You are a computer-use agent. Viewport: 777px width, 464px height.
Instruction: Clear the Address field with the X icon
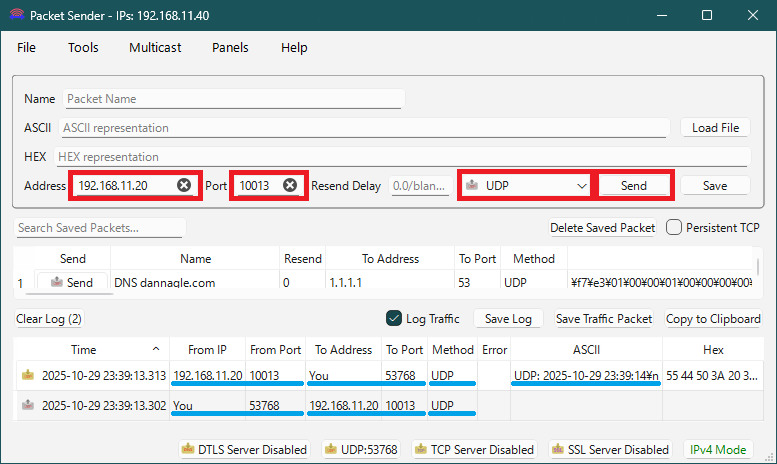(184, 186)
